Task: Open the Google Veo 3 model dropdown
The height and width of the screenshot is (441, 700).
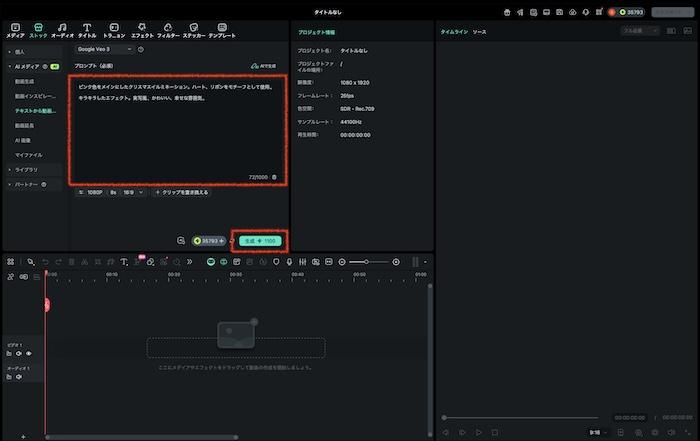Action: tap(104, 49)
